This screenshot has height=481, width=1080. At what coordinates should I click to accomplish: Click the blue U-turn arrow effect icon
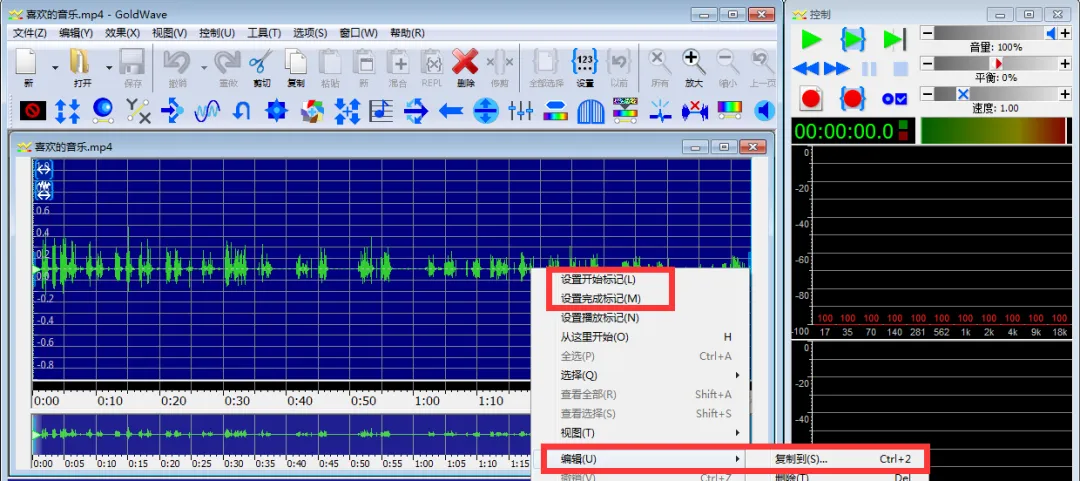click(x=241, y=110)
